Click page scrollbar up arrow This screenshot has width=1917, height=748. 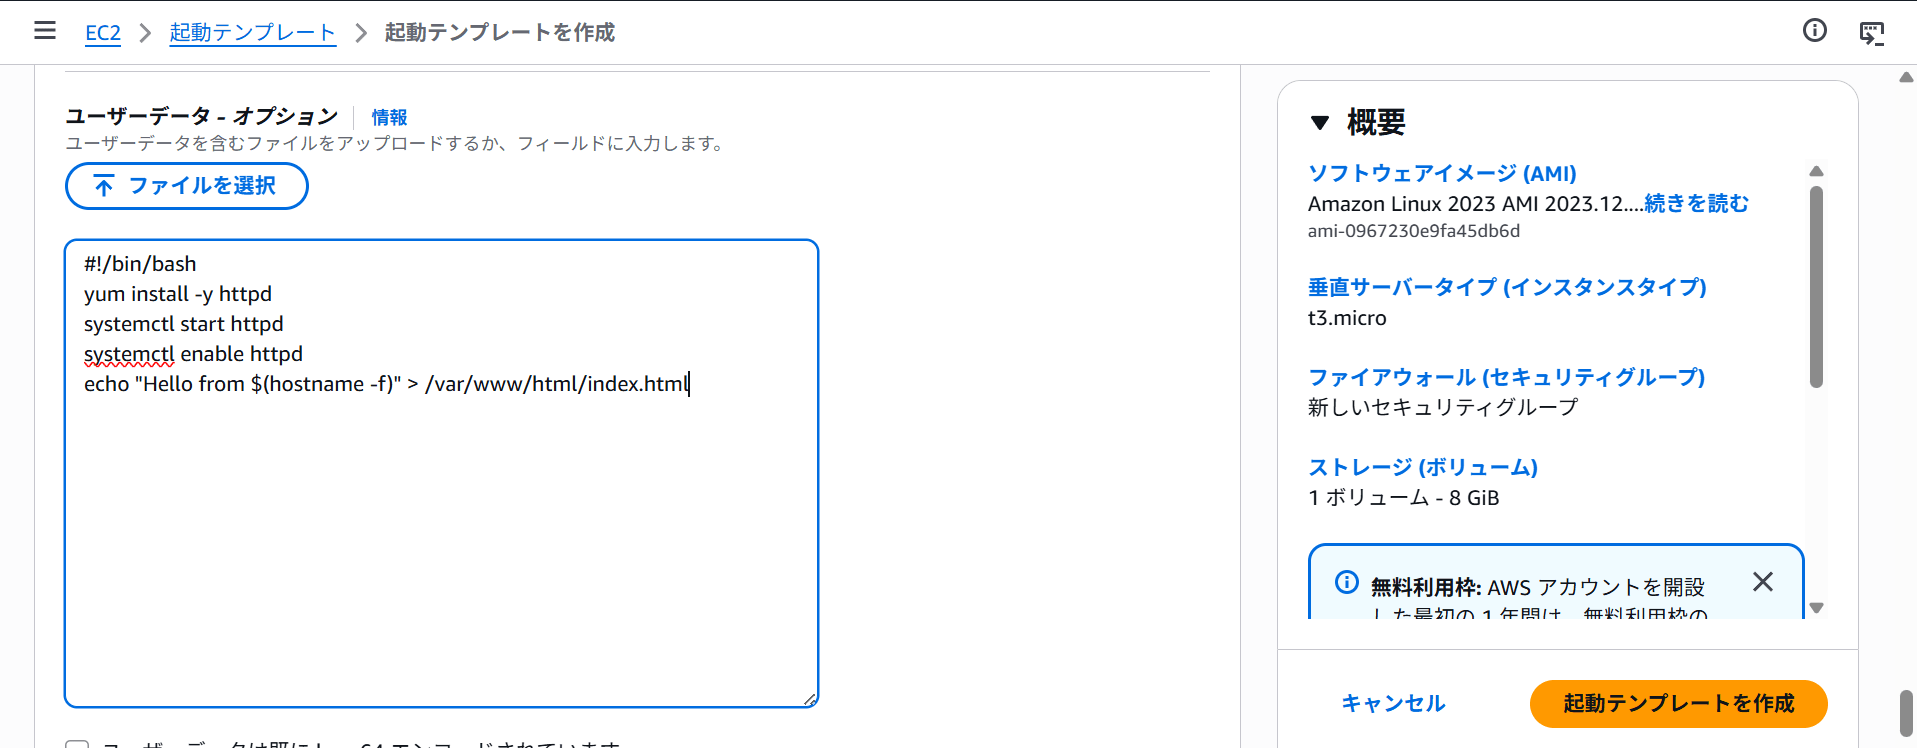point(1907,77)
